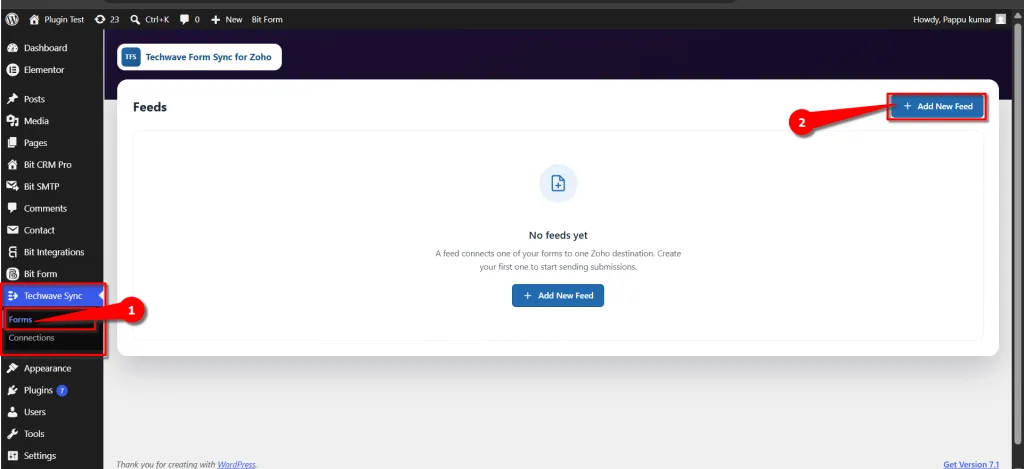Click the Media sidebar icon
The image size is (1024, 469).
12,121
